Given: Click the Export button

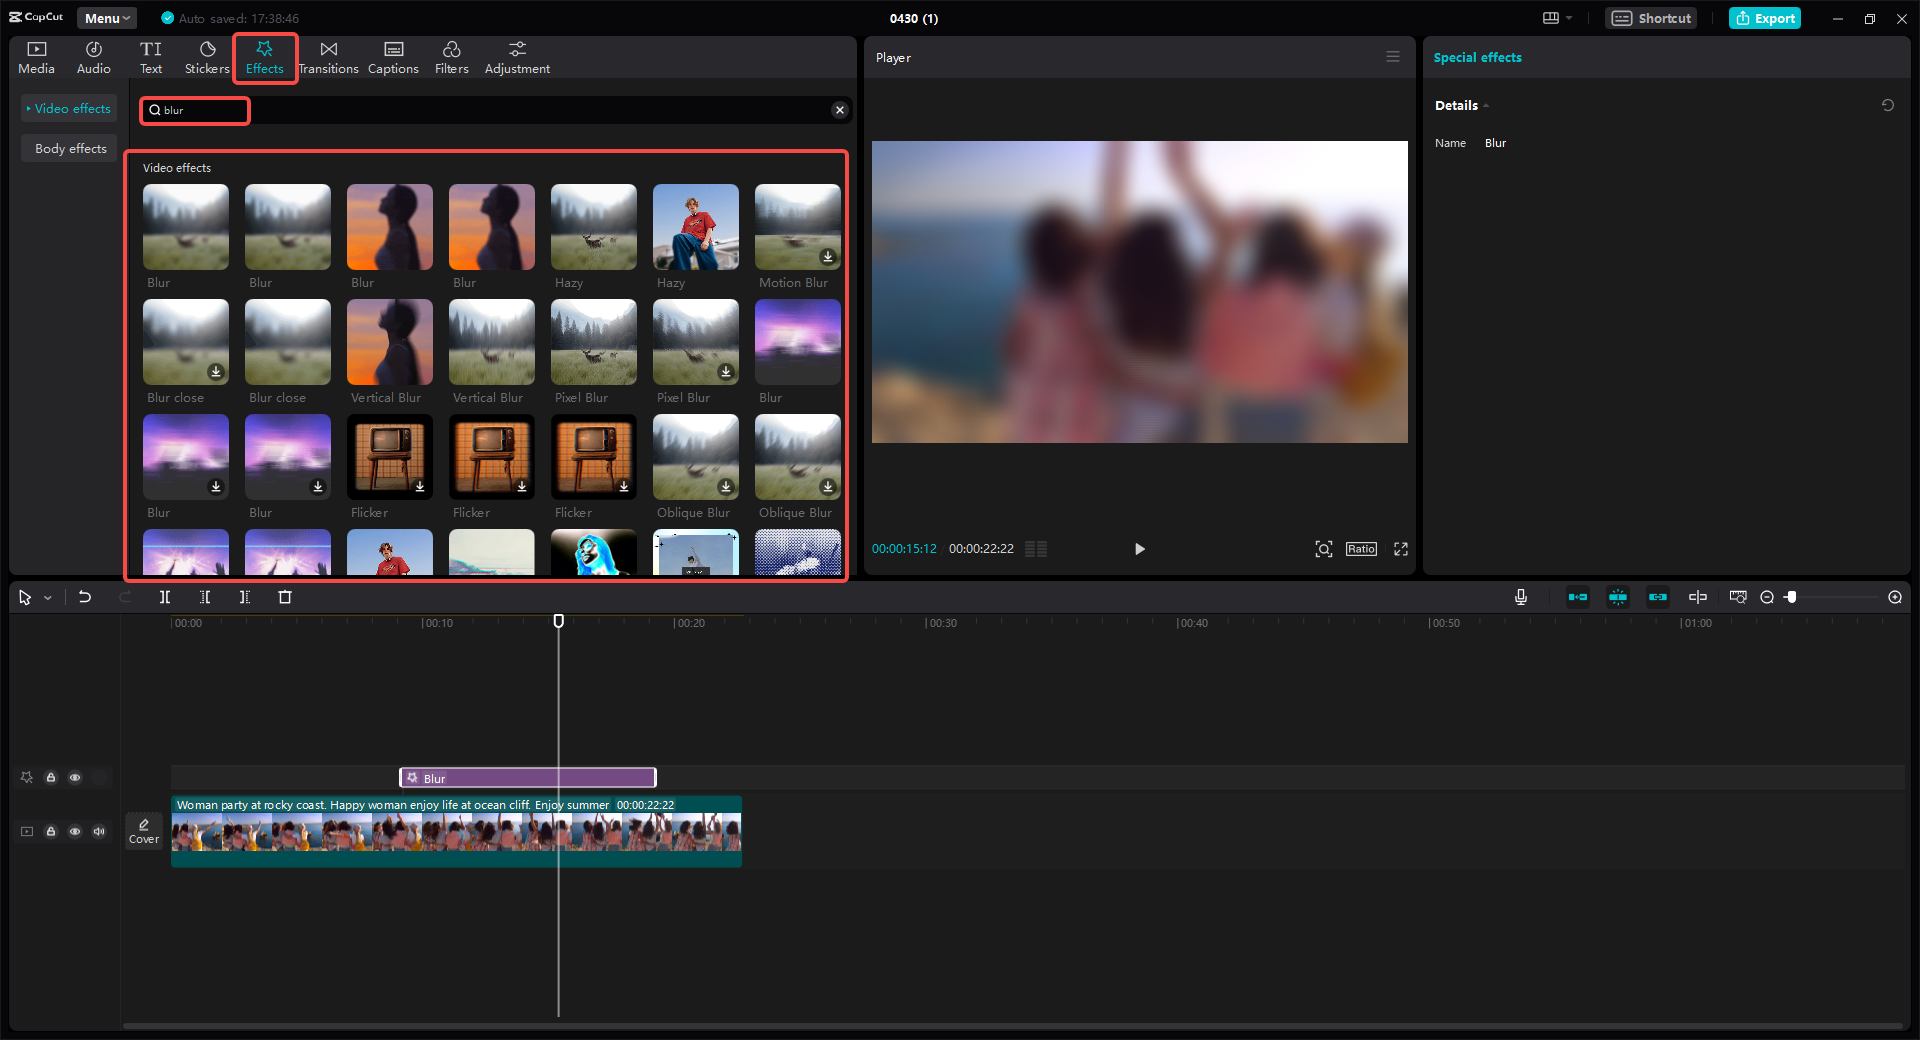Looking at the screenshot, I should pyautogui.click(x=1764, y=17).
